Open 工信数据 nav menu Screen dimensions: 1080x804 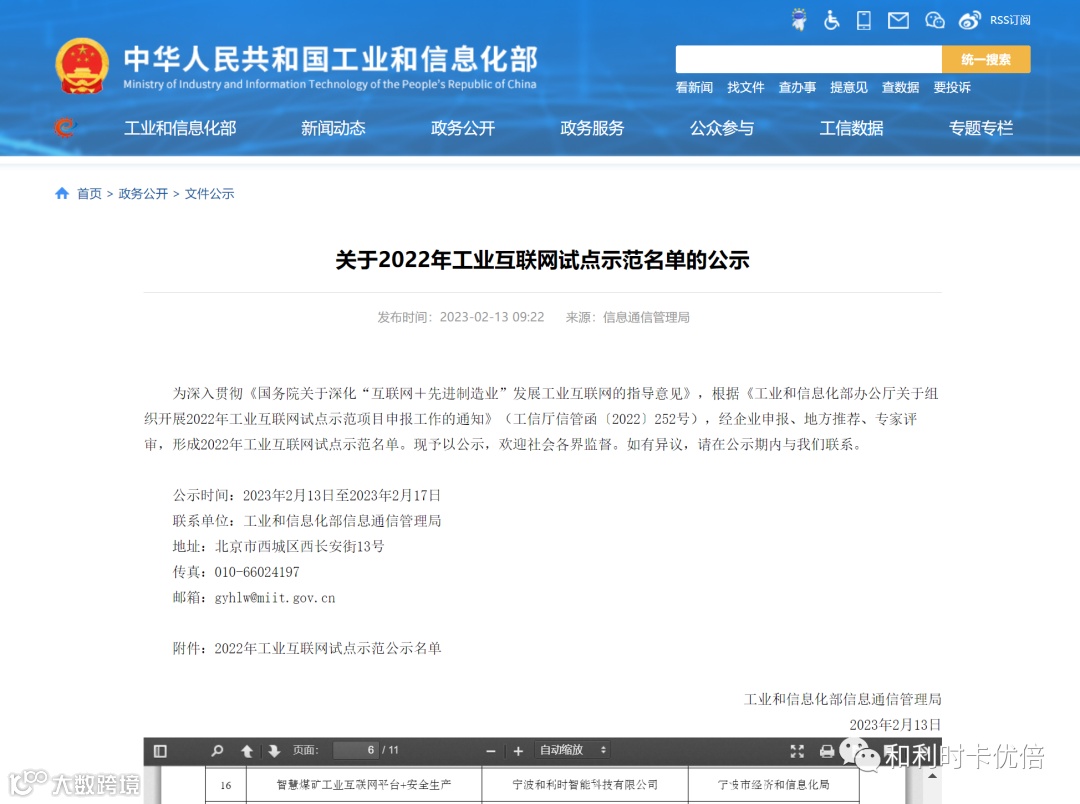point(851,128)
